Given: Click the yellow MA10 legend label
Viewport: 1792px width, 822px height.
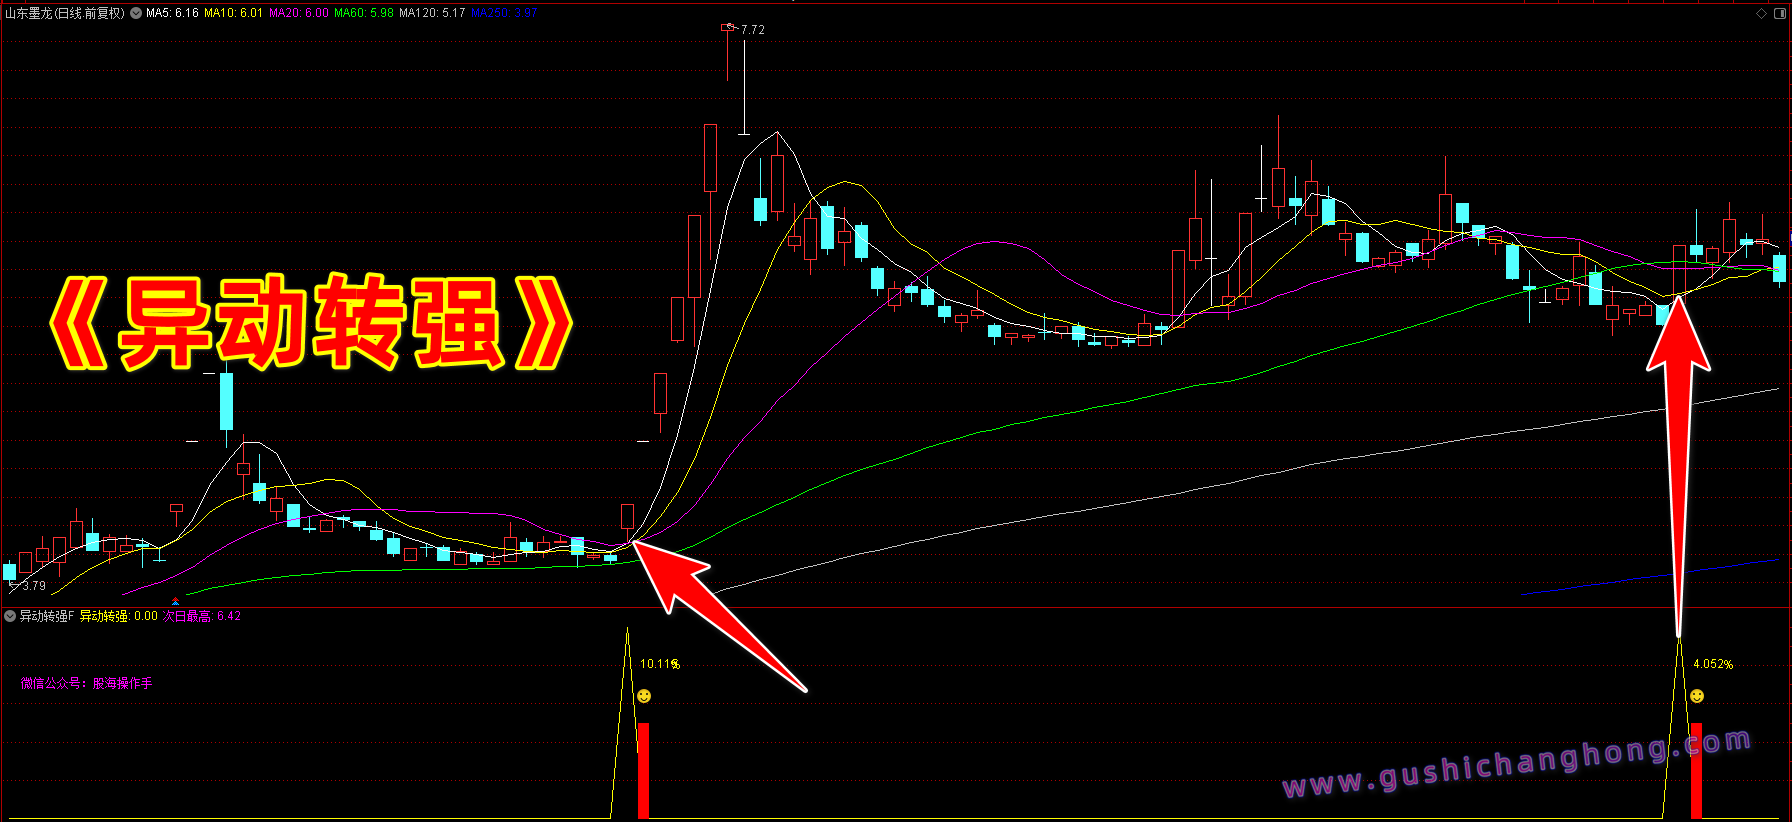Looking at the screenshot, I should coord(233,13).
